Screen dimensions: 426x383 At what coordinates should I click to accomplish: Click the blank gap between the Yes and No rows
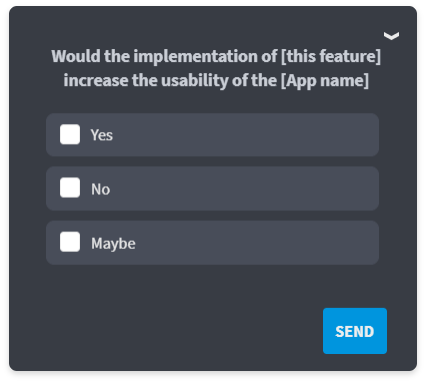[212, 162]
